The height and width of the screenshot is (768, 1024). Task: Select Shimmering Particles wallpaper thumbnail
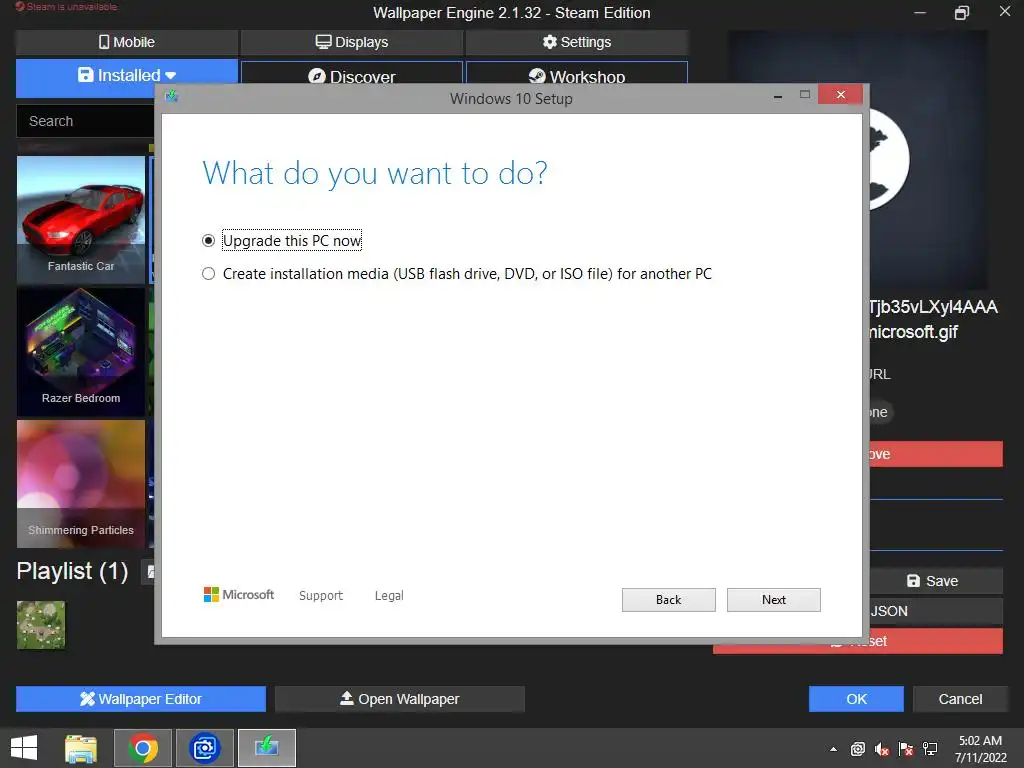(x=81, y=484)
